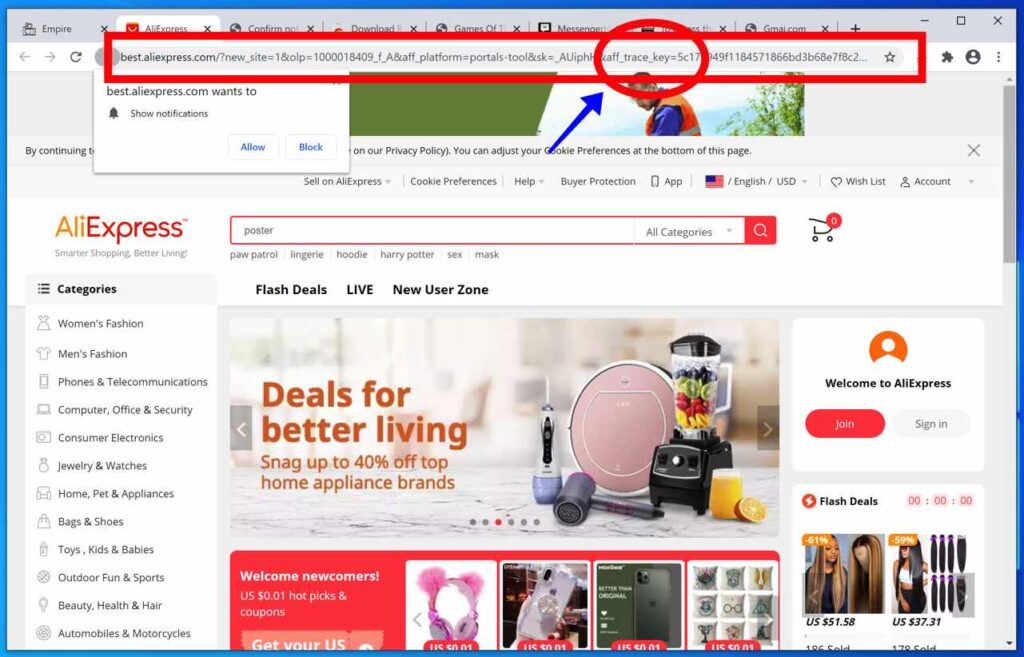Click the right carousel arrow
Image resolution: width=1024 pixels, height=657 pixels.
coord(768,428)
